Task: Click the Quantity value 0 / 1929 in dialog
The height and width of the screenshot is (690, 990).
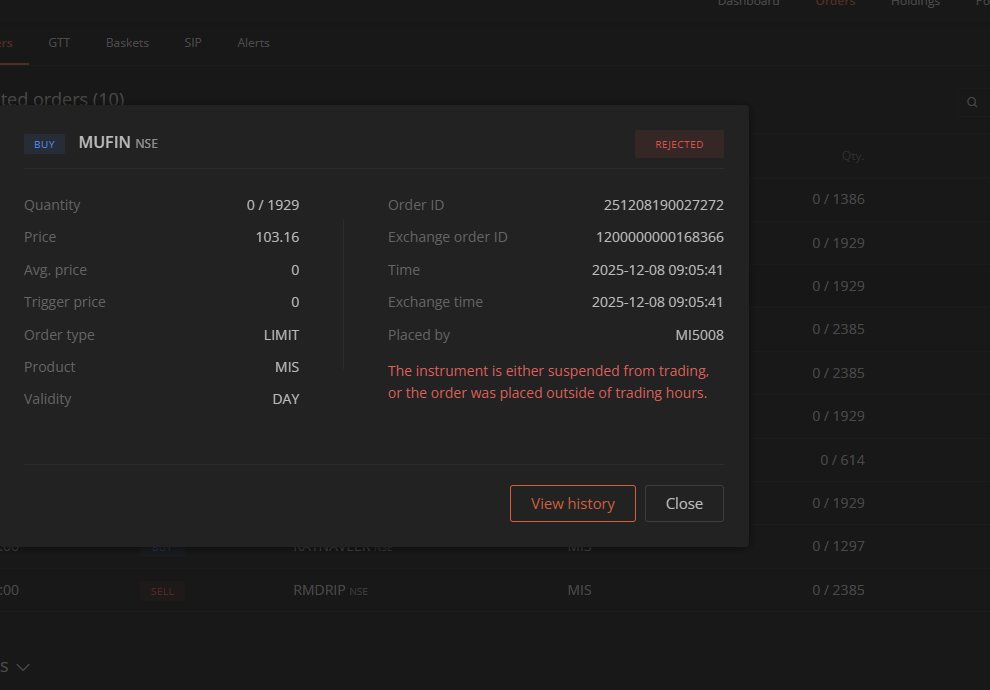Action: (x=273, y=205)
